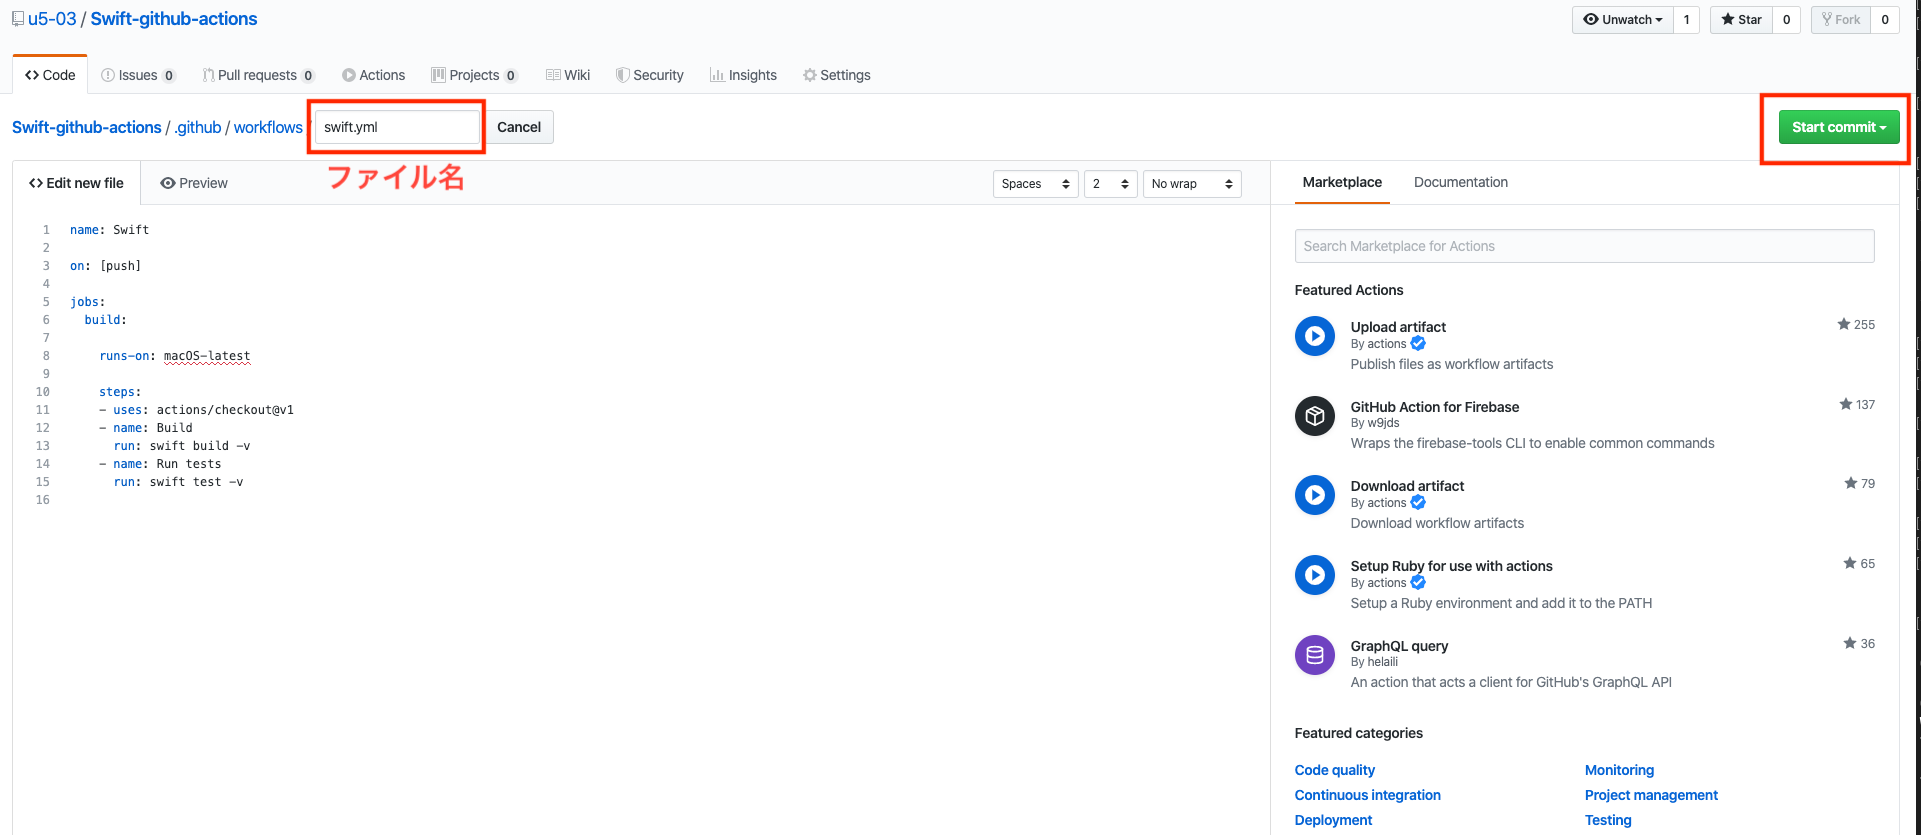This screenshot has width=1921, height=835.
Task: Open the Spaces indent mode dropdown
Action: point(1035,184)
